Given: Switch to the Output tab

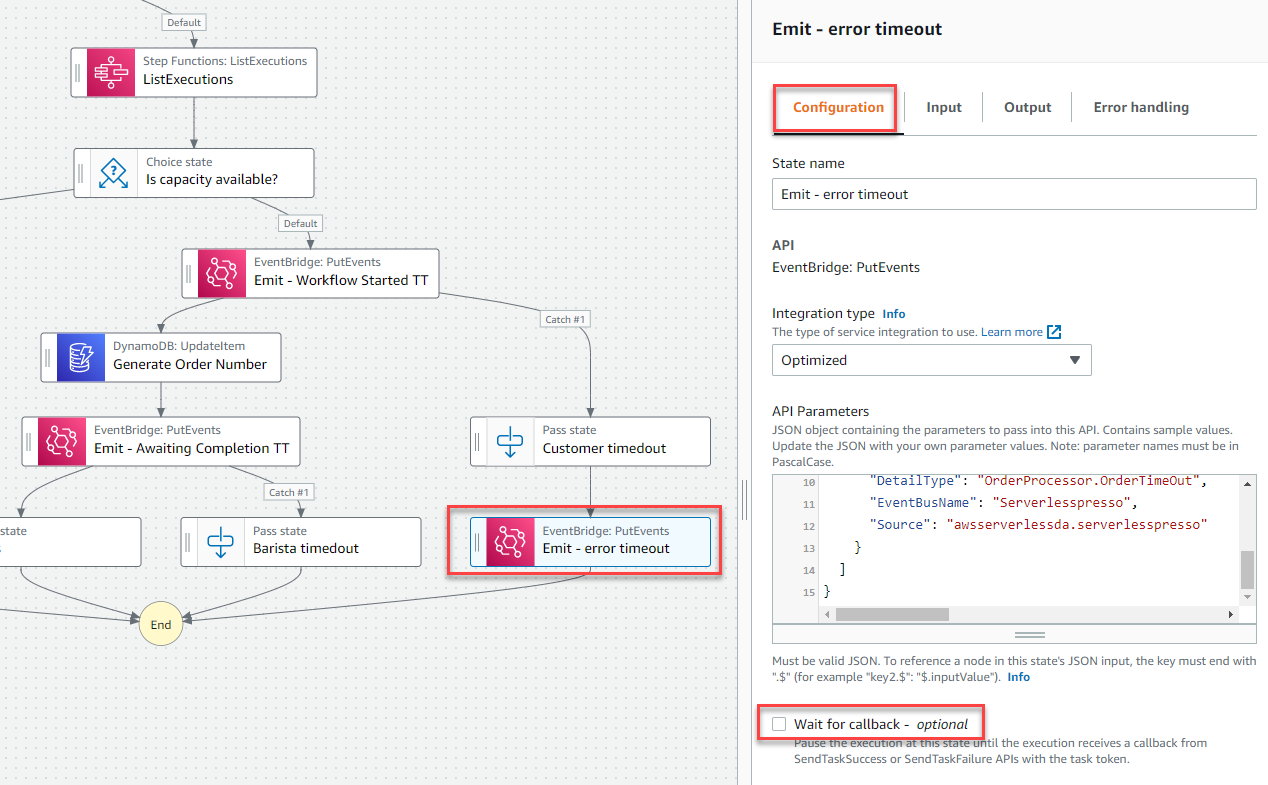Looking at the screenshot, I should click(x=1027, y=107).
